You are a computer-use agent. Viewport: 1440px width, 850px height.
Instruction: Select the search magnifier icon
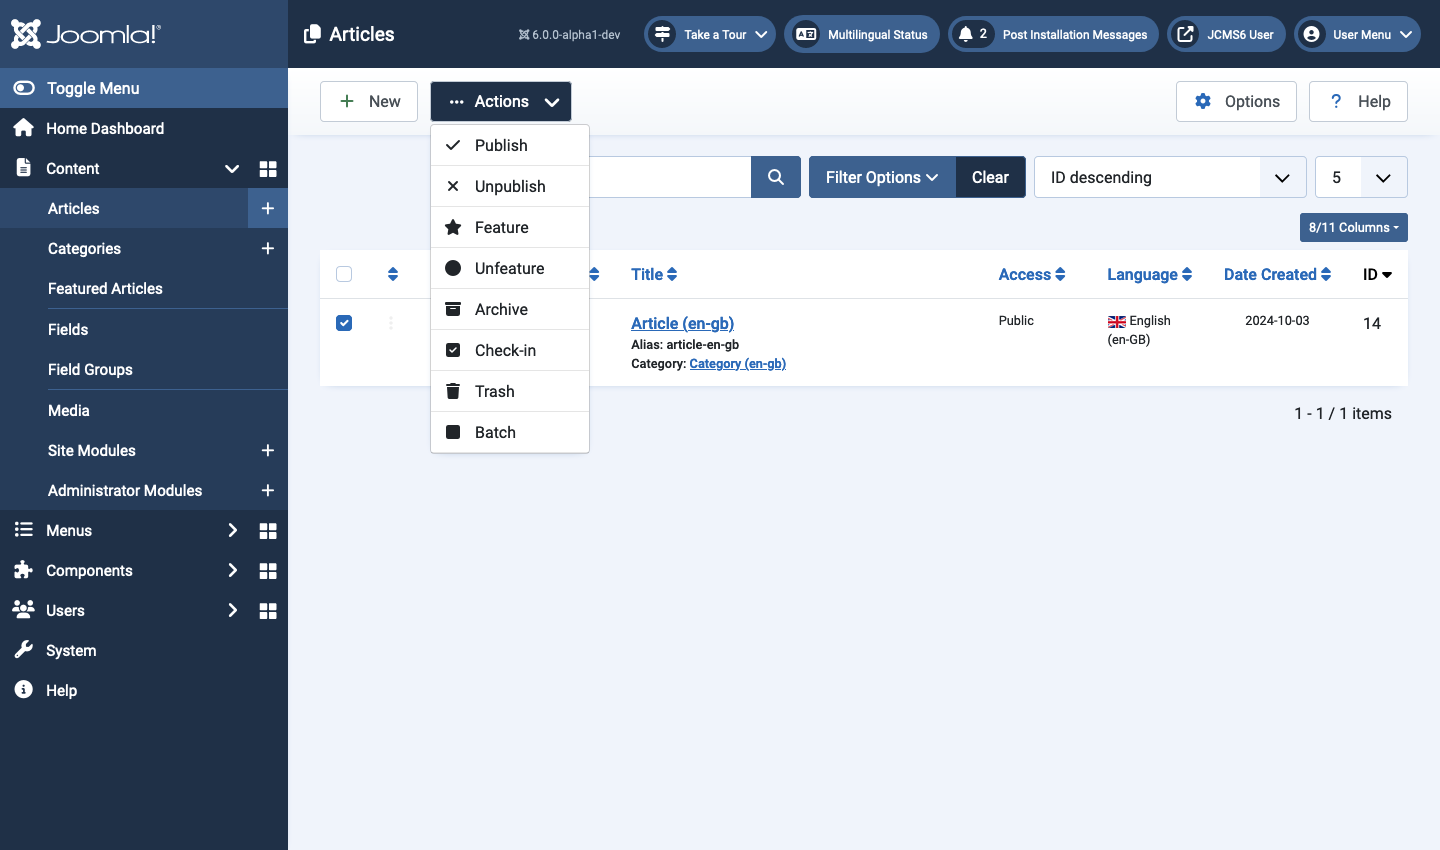(775, 177)
